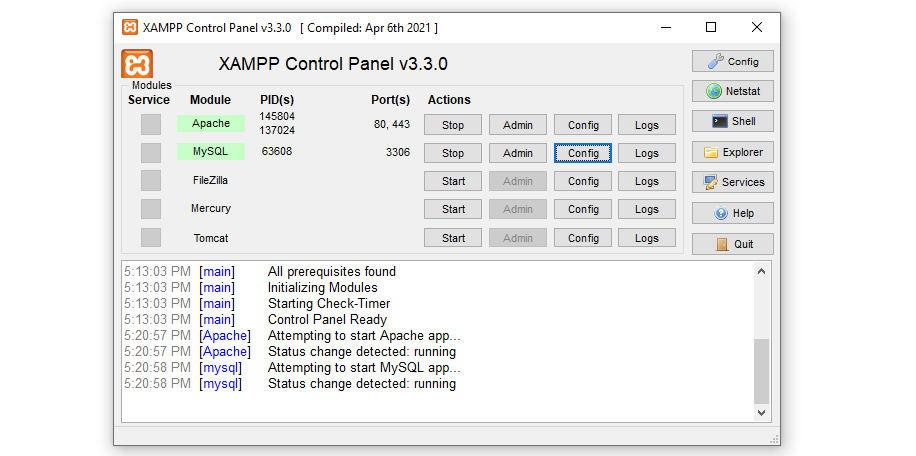Click the XAMPP logo in the title bar
Image resolution: width=916 pixels, height=456 pixels.
[130, 27]
